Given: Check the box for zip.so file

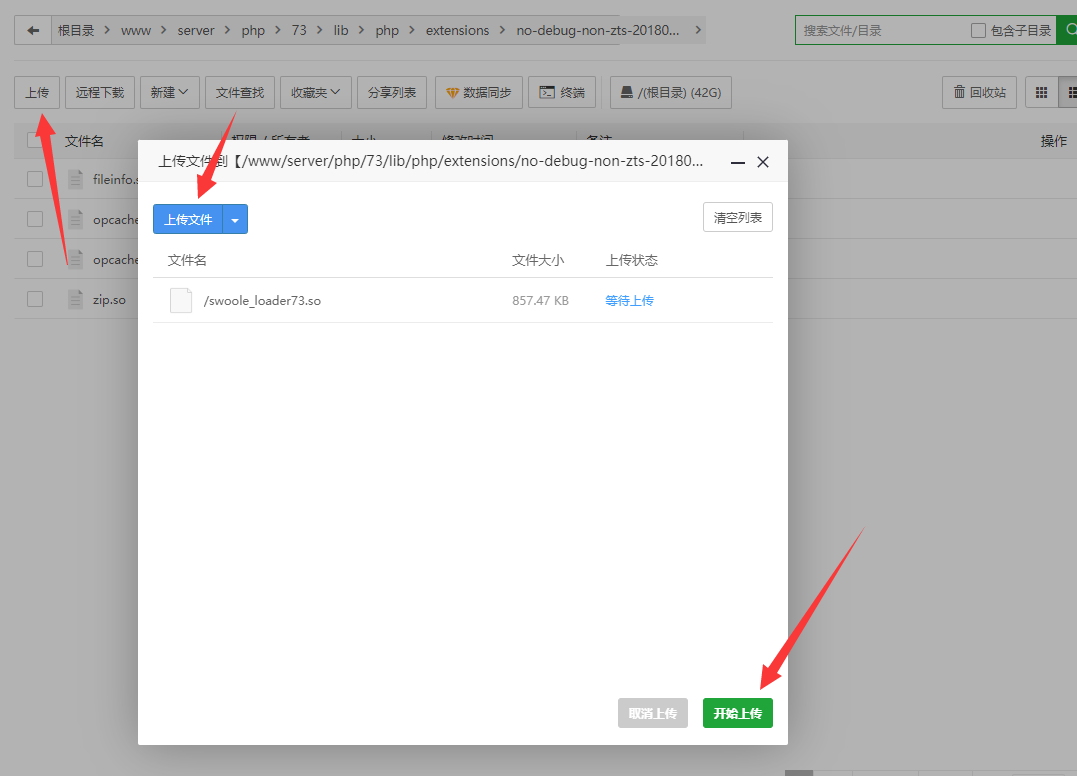Looking at the screenshot, I should point(35,299).
